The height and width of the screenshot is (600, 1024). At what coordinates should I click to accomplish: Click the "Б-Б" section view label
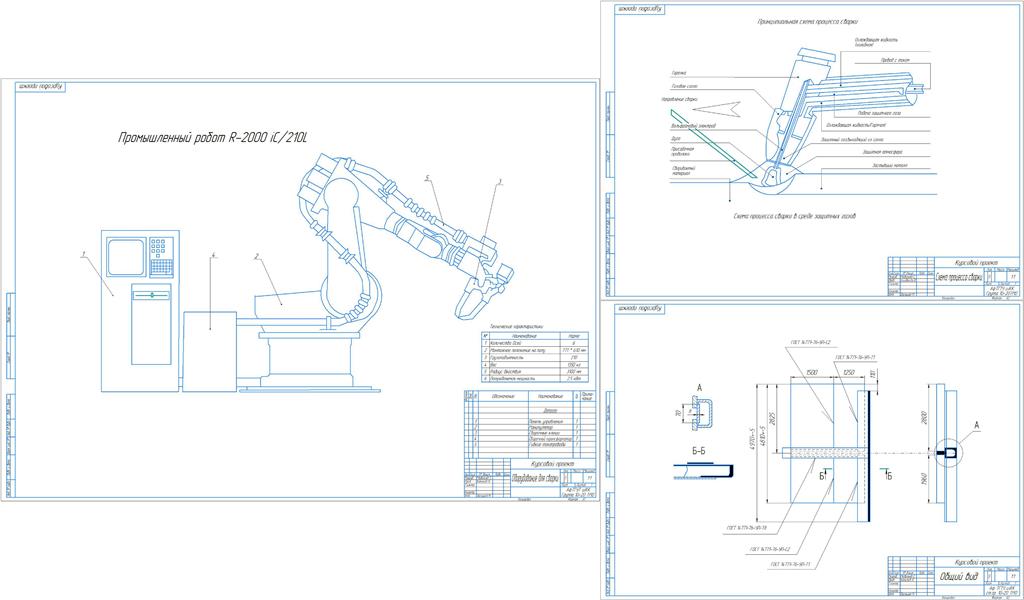point(697,450)
